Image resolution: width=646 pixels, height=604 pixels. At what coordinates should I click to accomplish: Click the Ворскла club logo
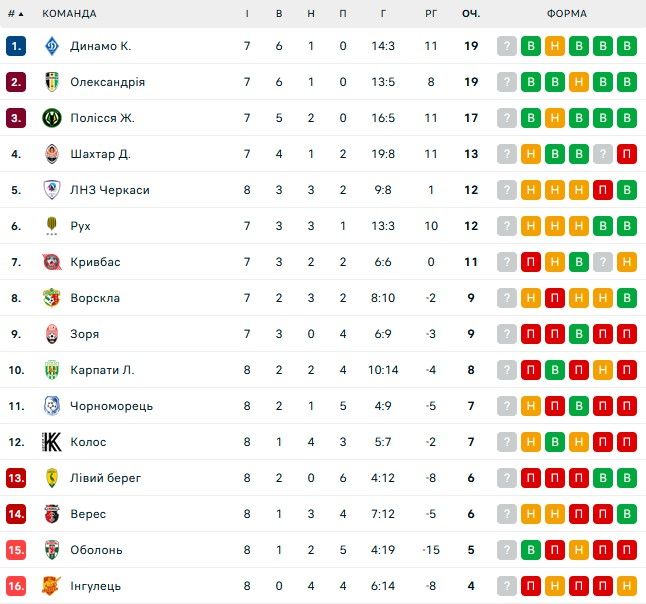[52, 298]
